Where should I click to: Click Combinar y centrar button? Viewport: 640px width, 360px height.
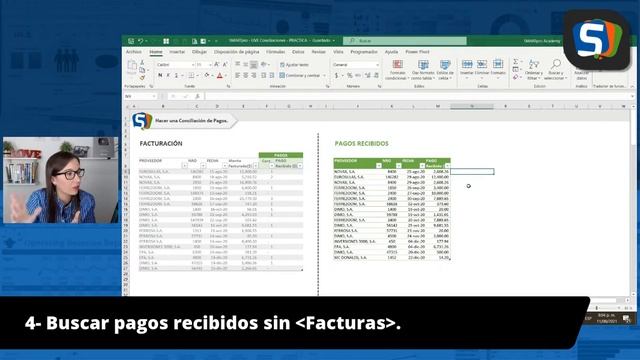300,76
